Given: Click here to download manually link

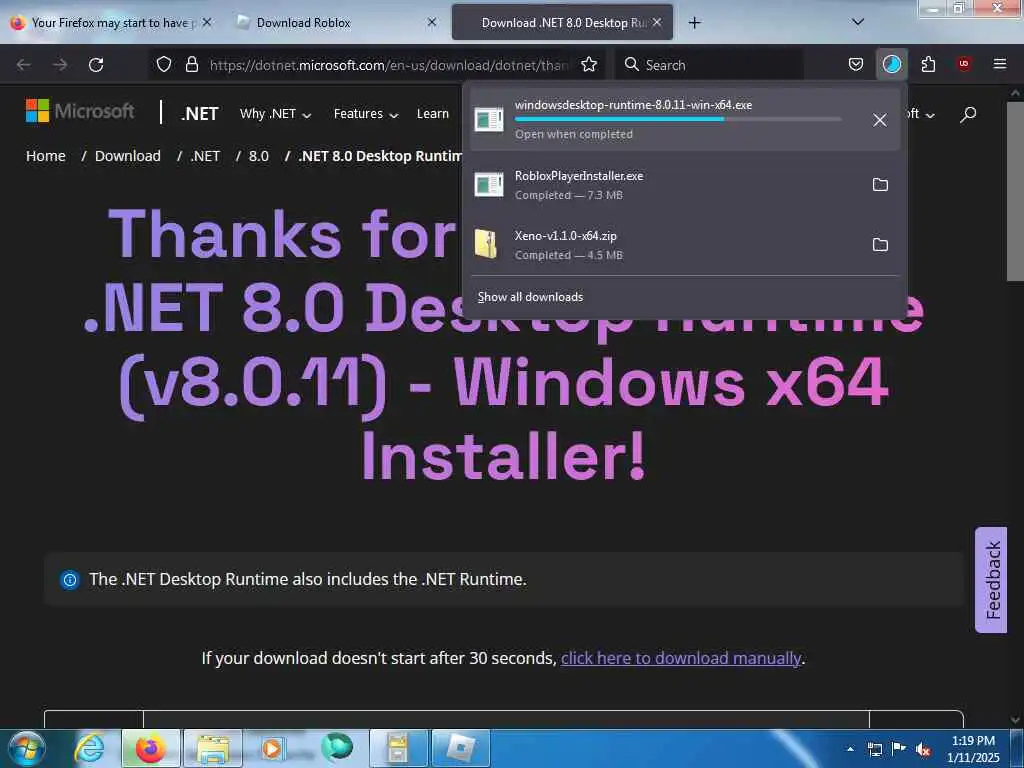Looking at the screenshot, I should (681, 658).
